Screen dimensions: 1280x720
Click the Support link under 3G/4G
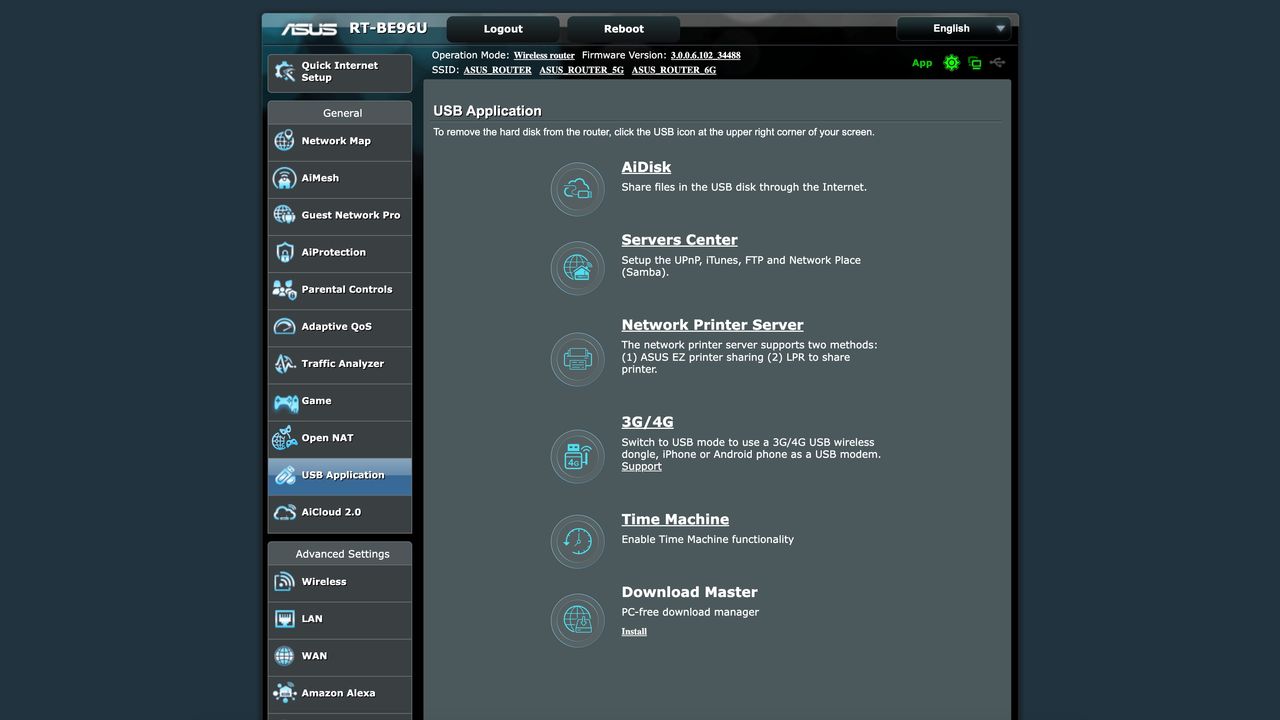[641, 467]
